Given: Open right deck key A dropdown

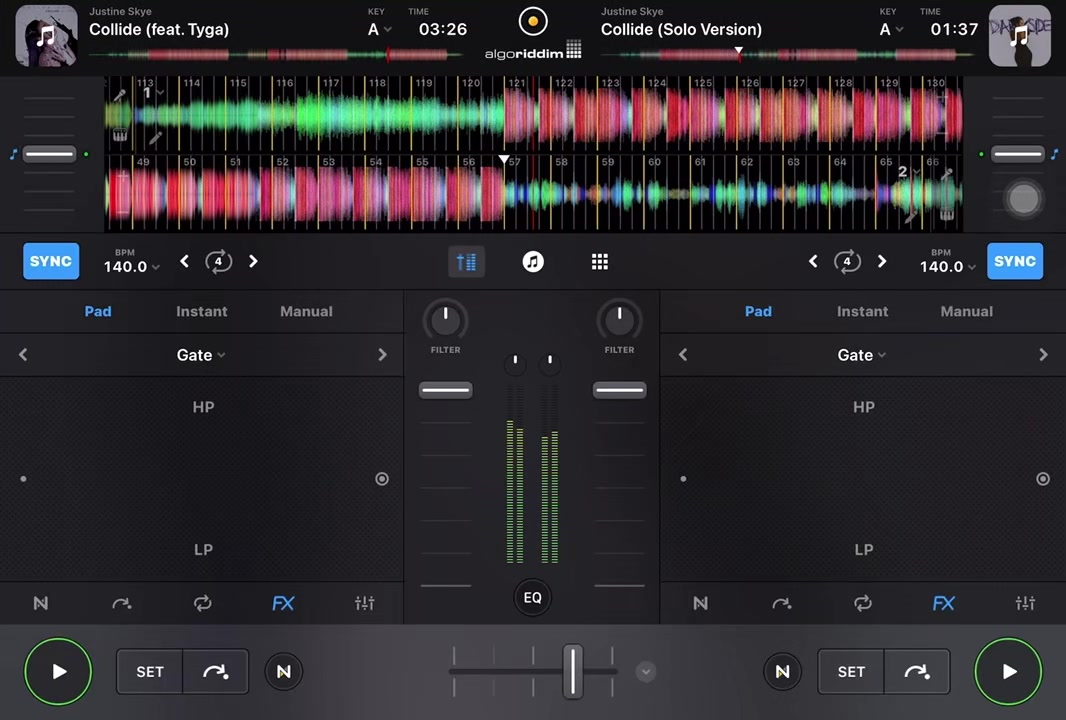Looking at the screenshot, I should point(891,29).
